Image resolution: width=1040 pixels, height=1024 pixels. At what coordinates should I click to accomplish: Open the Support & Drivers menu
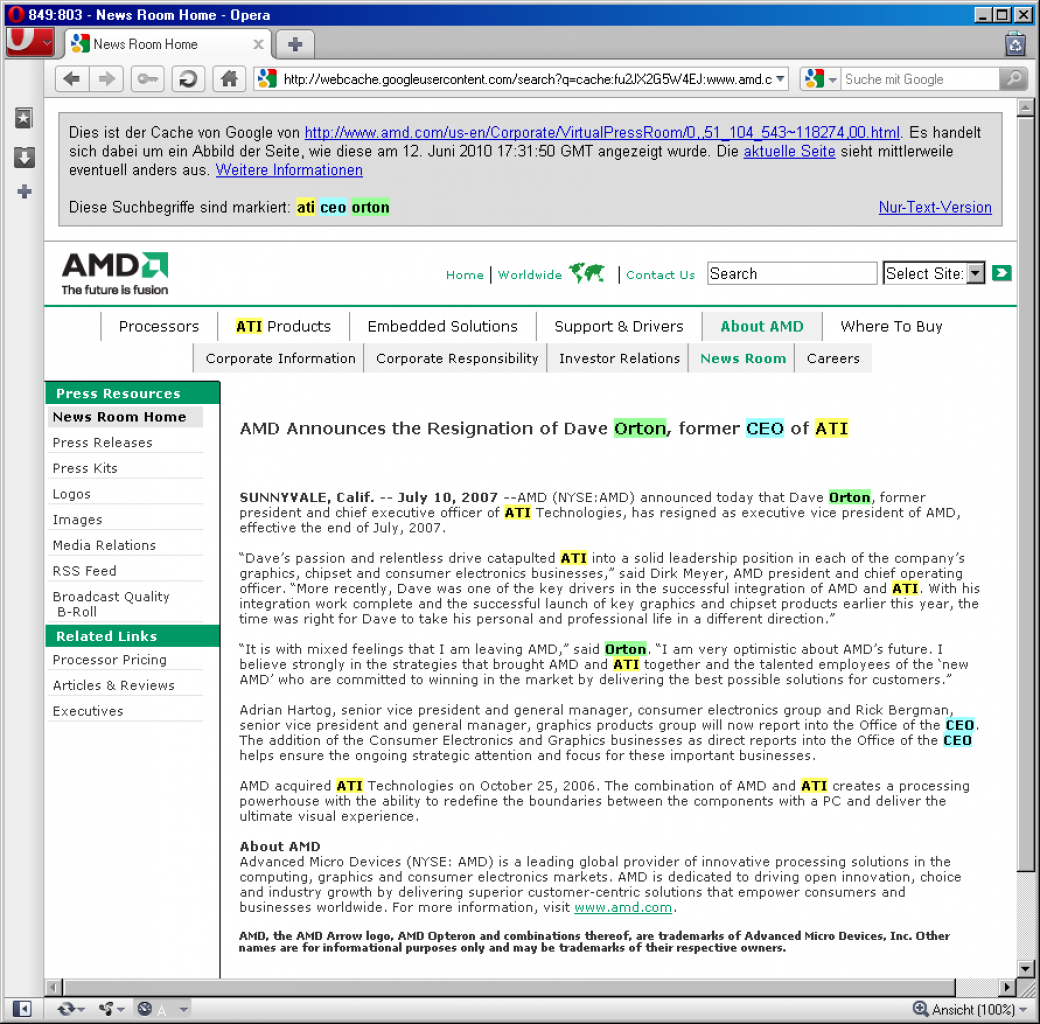pos(619,326)
